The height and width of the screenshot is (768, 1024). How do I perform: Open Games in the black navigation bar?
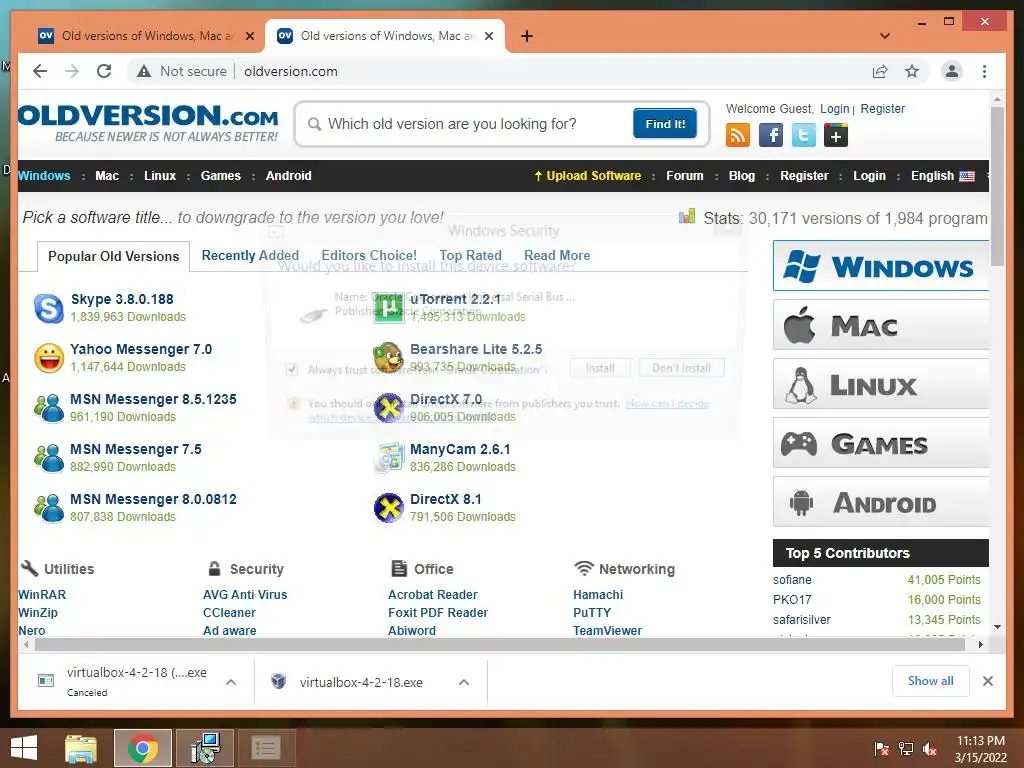click(221, 176)
